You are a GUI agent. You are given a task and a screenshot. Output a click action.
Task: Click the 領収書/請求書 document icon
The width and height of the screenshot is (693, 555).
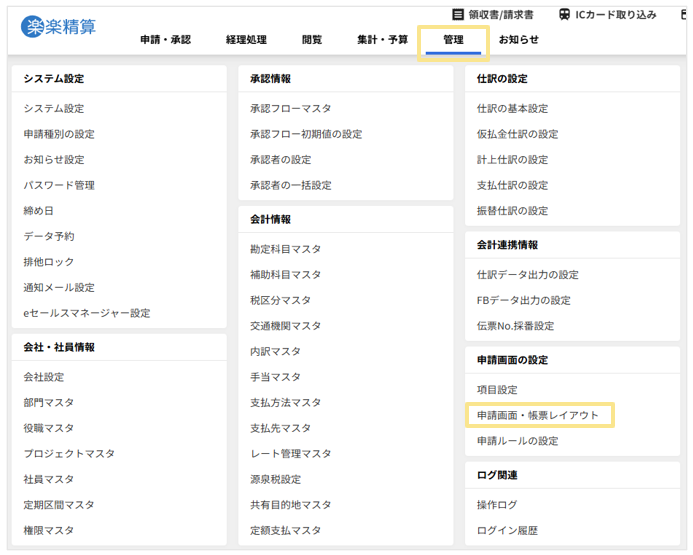(x=458, y=15)
